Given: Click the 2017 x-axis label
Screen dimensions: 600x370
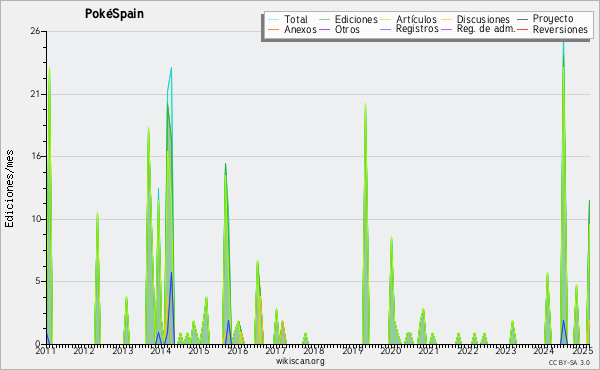Looking at the screenshot, I should [276, 351].
